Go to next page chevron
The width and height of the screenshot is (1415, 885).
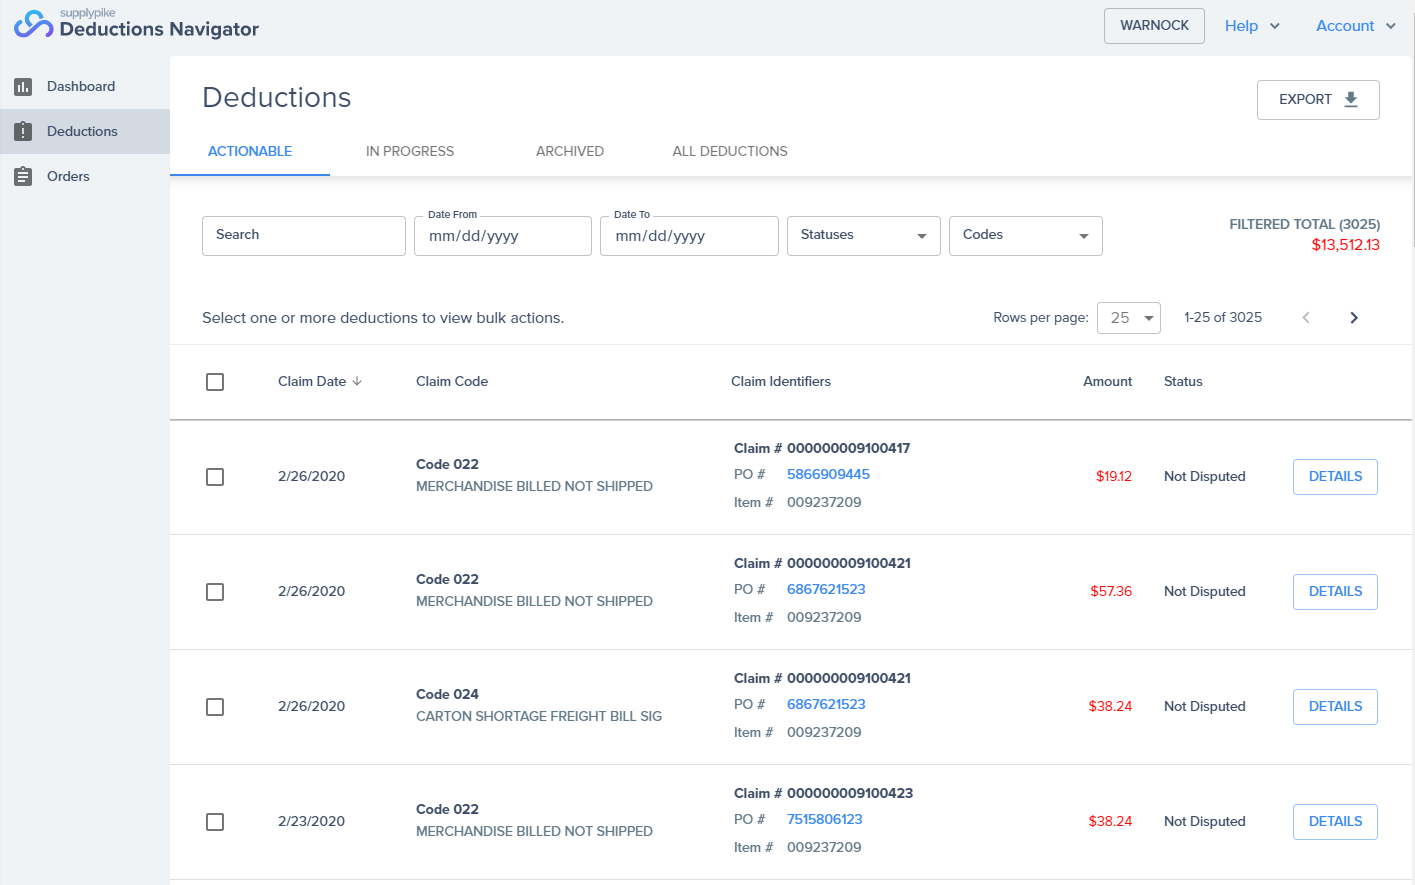(x=1354, y=318)
